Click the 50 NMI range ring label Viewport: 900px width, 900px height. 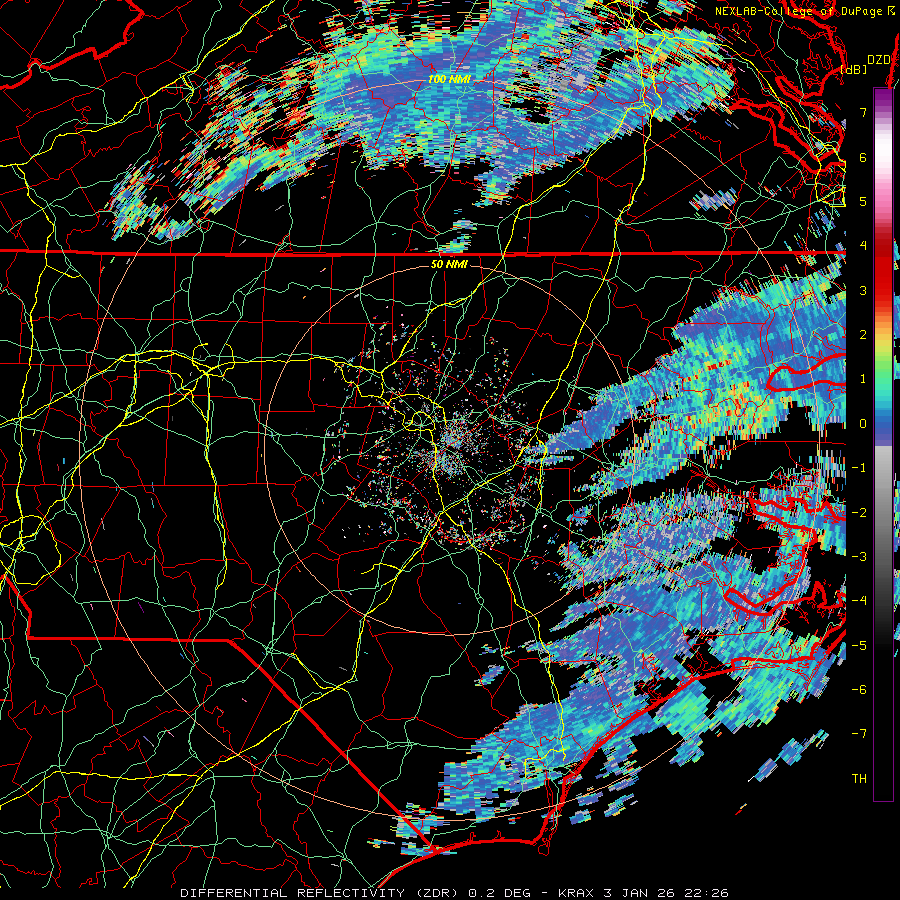(x=449, y=264)
